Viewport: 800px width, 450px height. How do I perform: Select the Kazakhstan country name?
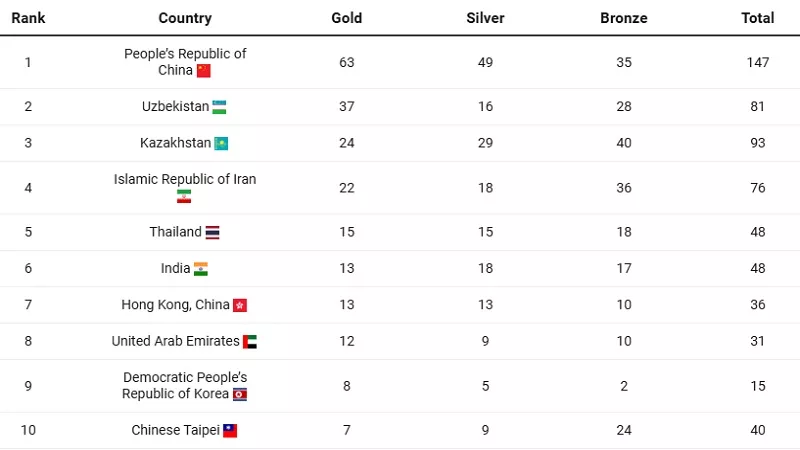[x=175, y=143]
